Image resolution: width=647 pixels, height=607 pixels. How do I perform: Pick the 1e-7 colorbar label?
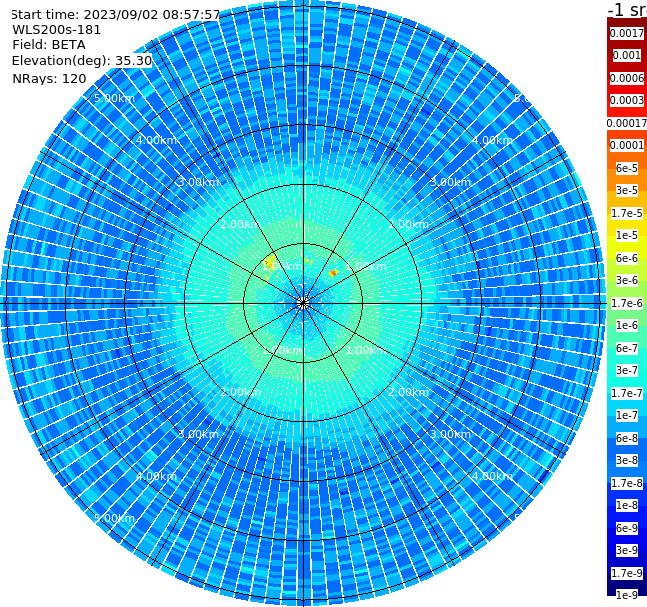[x=627, y=415]
